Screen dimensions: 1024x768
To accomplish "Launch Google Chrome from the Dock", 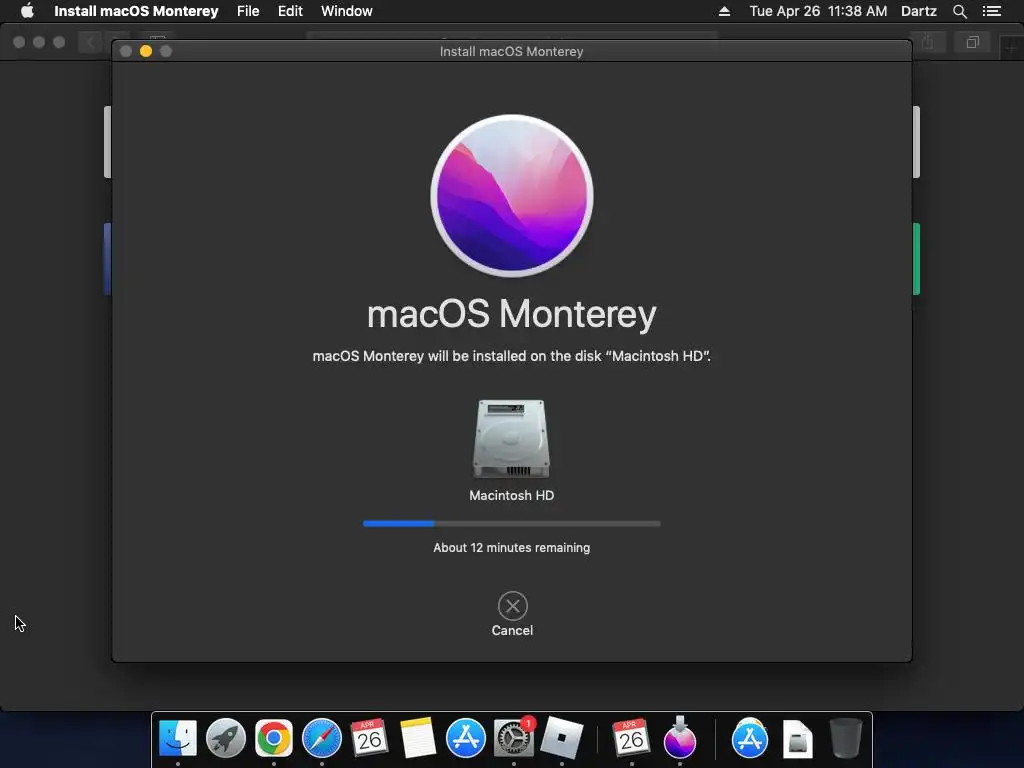I will pyautogui.click(x=274, y=738).
